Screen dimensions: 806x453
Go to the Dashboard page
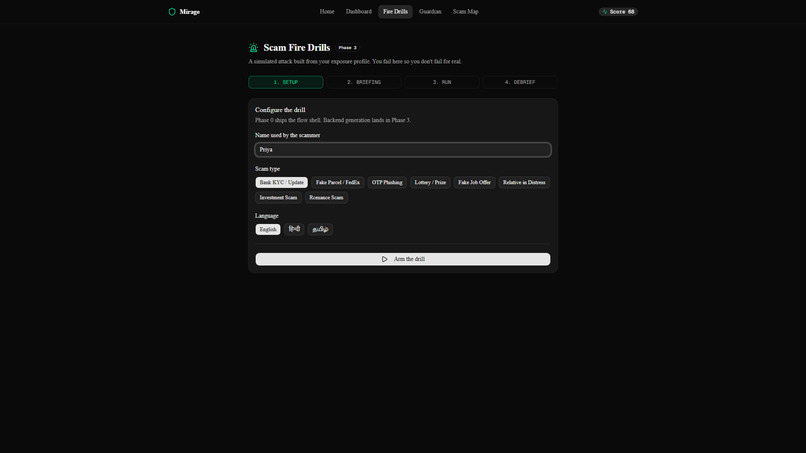(359, 12)
